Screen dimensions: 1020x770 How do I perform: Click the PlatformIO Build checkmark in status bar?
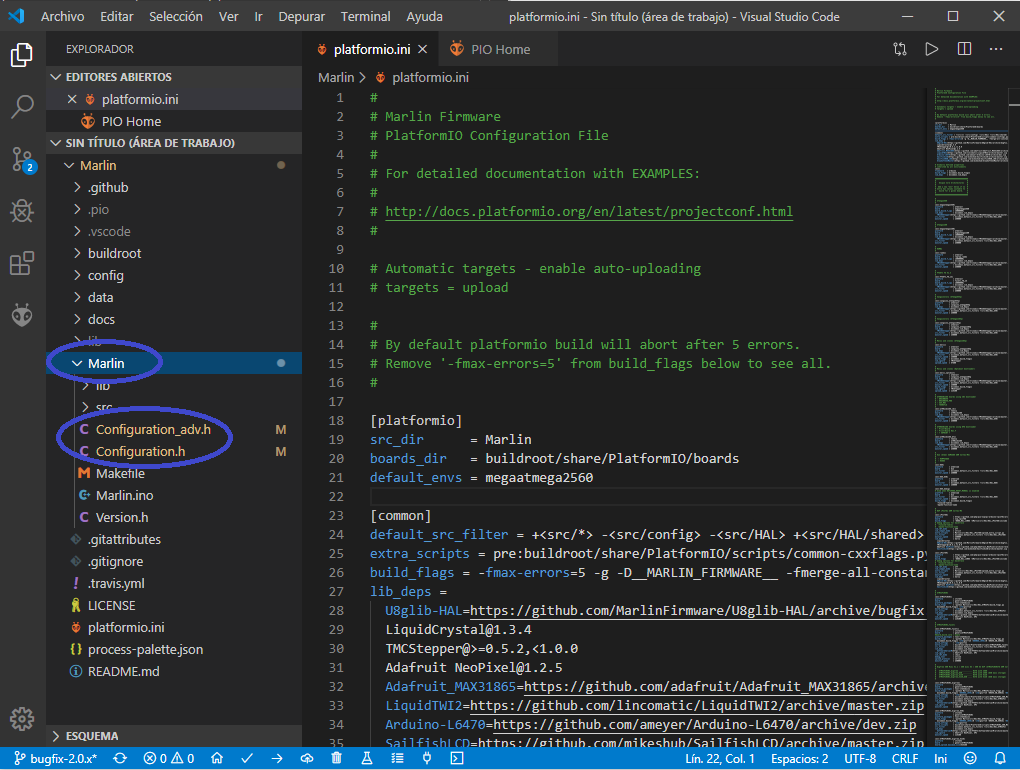tap(249, 758)
